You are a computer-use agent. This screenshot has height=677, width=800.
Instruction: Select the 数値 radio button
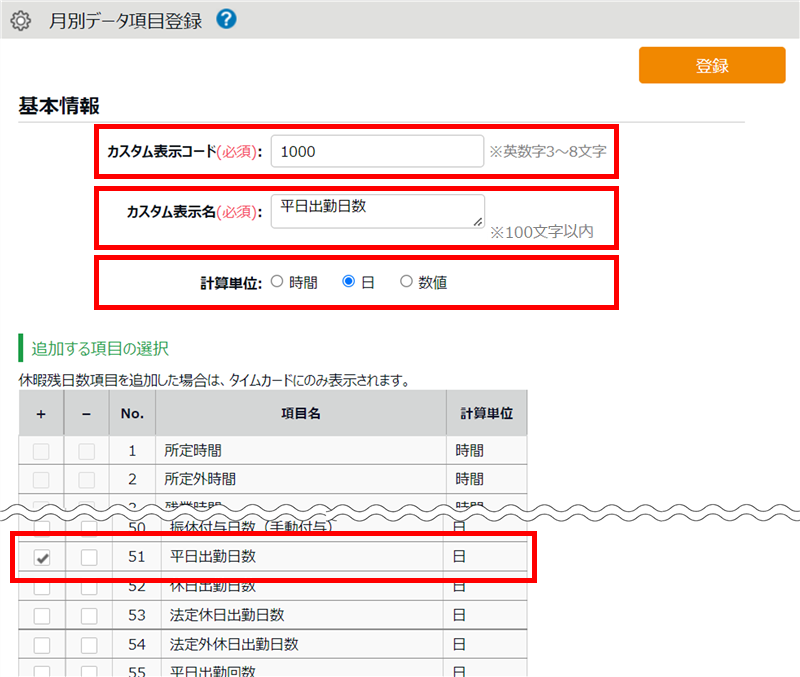(x=406, y=282)
